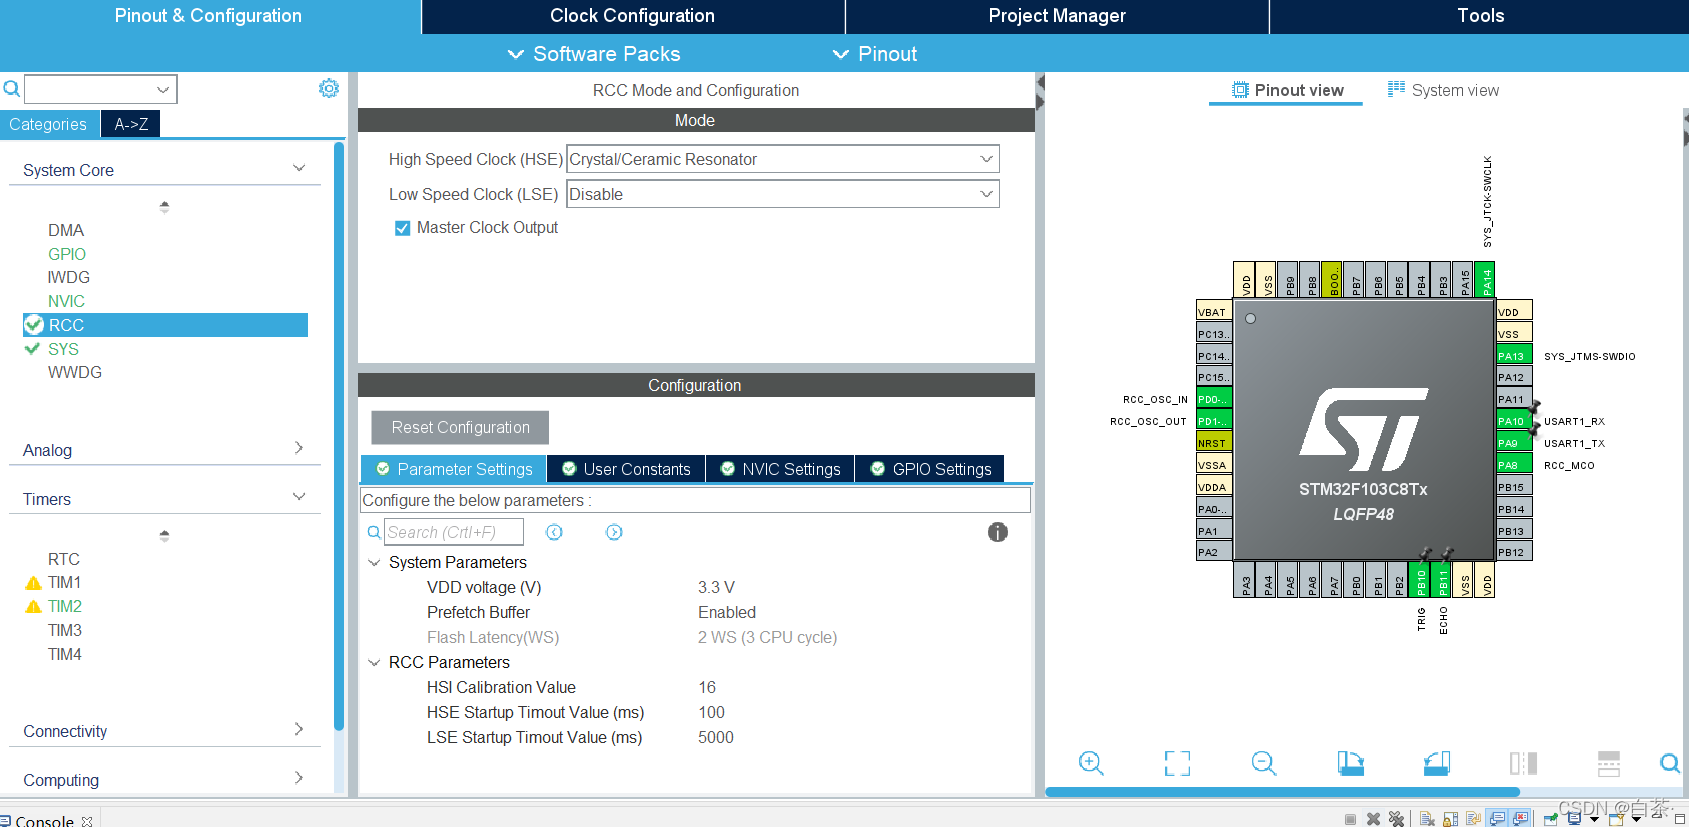Flip chip vertically icon
The height and width of the screenshot is (827, 1689).
(1609, 763)
